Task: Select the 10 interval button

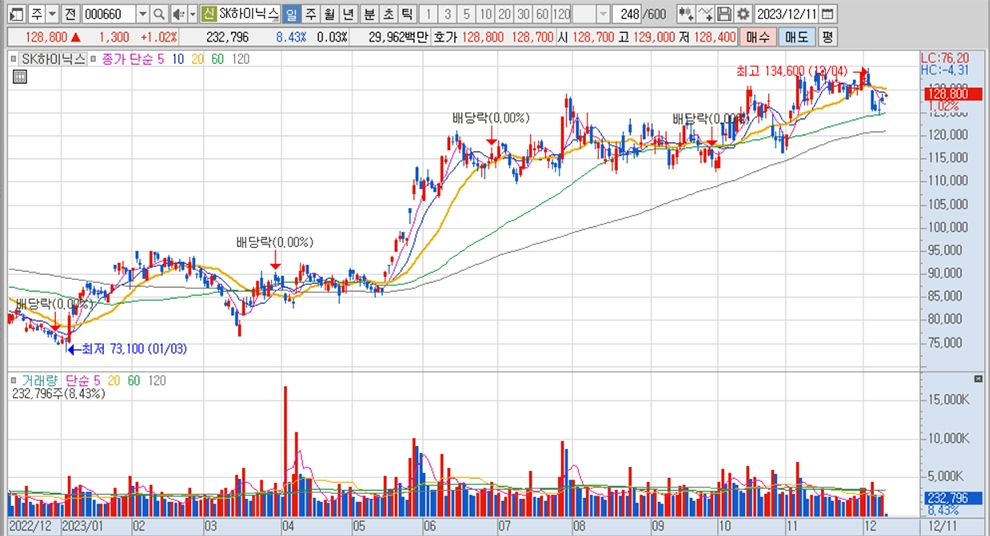Action: point(485,13)
